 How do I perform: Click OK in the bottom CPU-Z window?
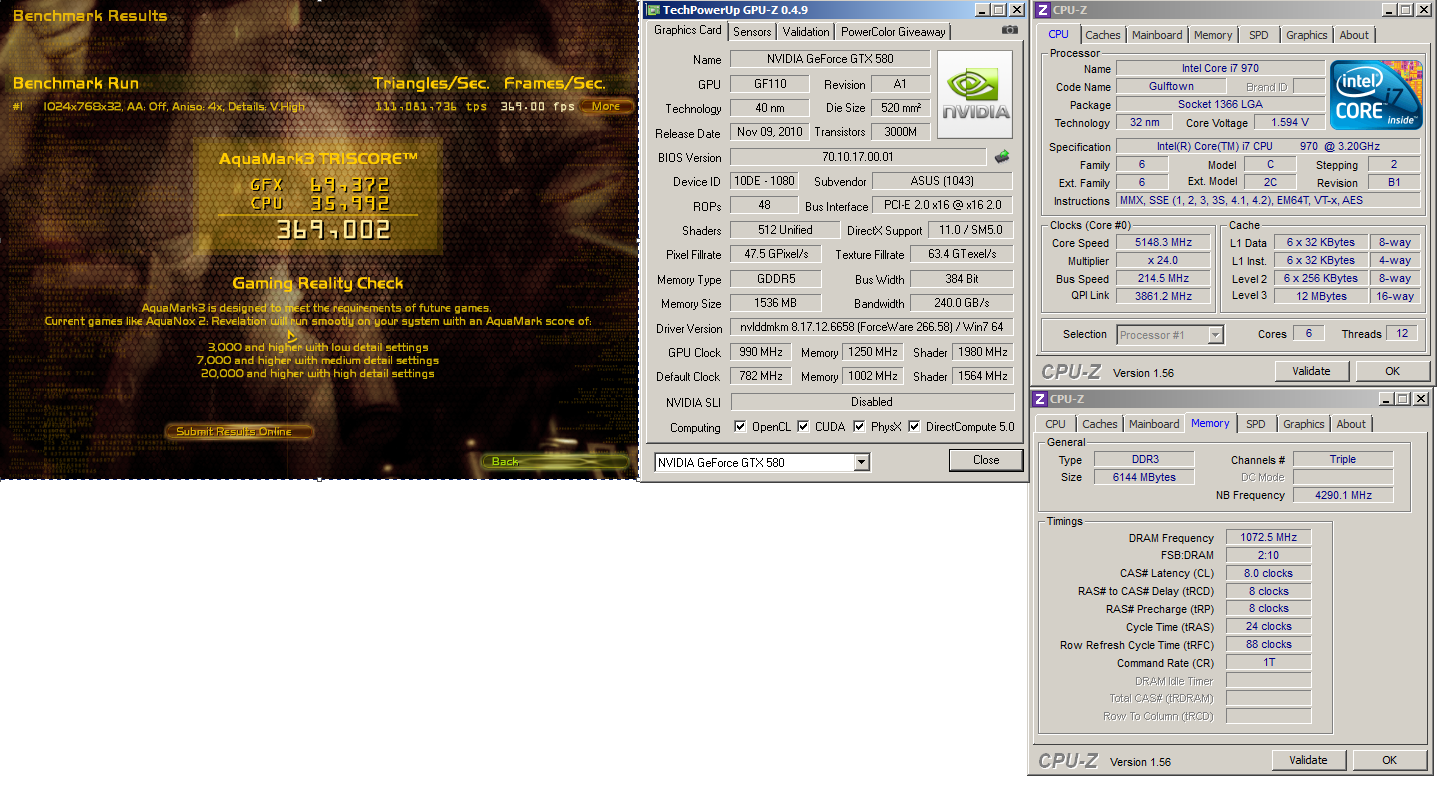point(1389,760)
